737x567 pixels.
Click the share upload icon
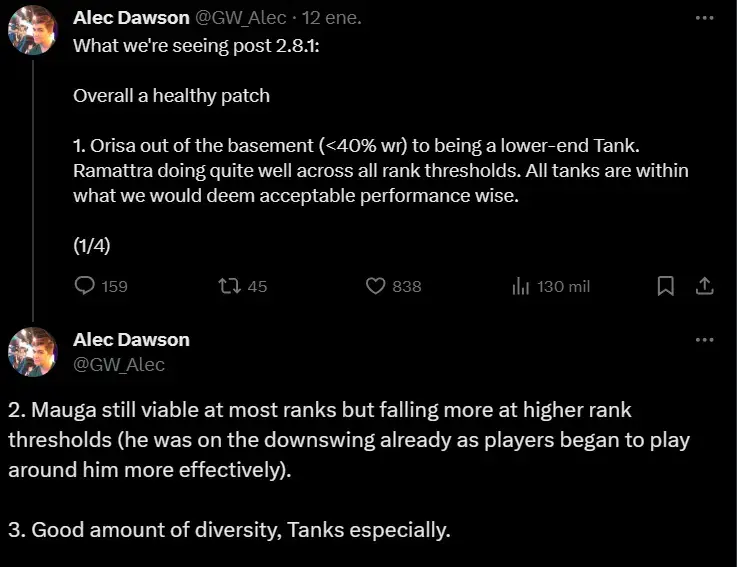tap(705, 286)
